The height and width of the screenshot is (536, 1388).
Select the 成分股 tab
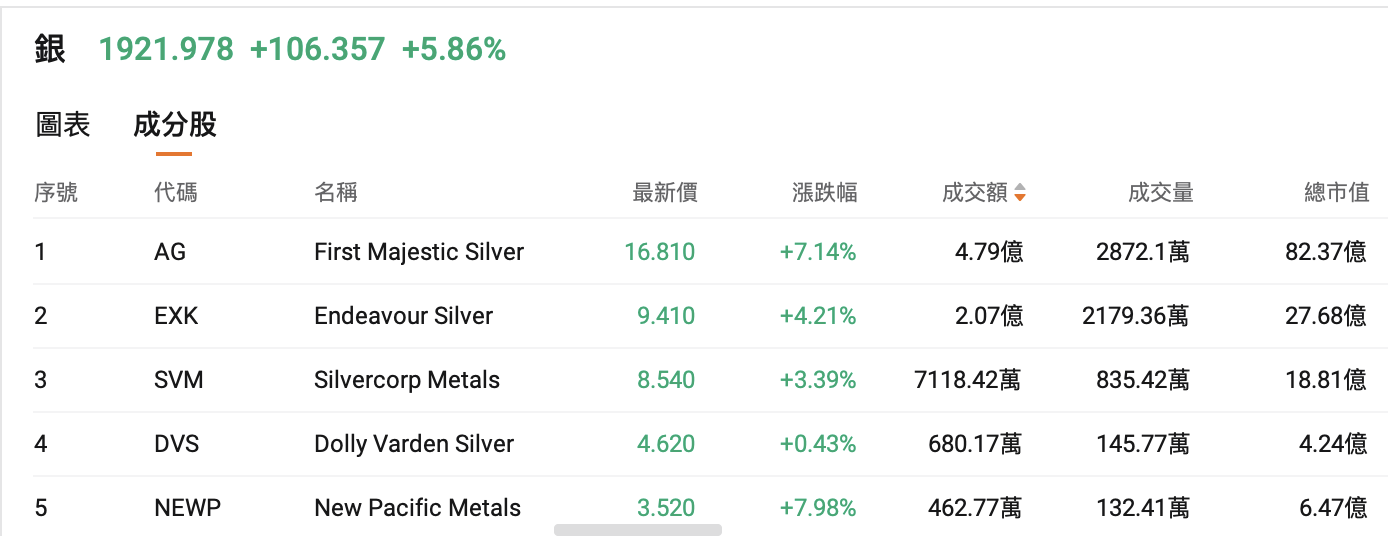click(x=174, y=125)
